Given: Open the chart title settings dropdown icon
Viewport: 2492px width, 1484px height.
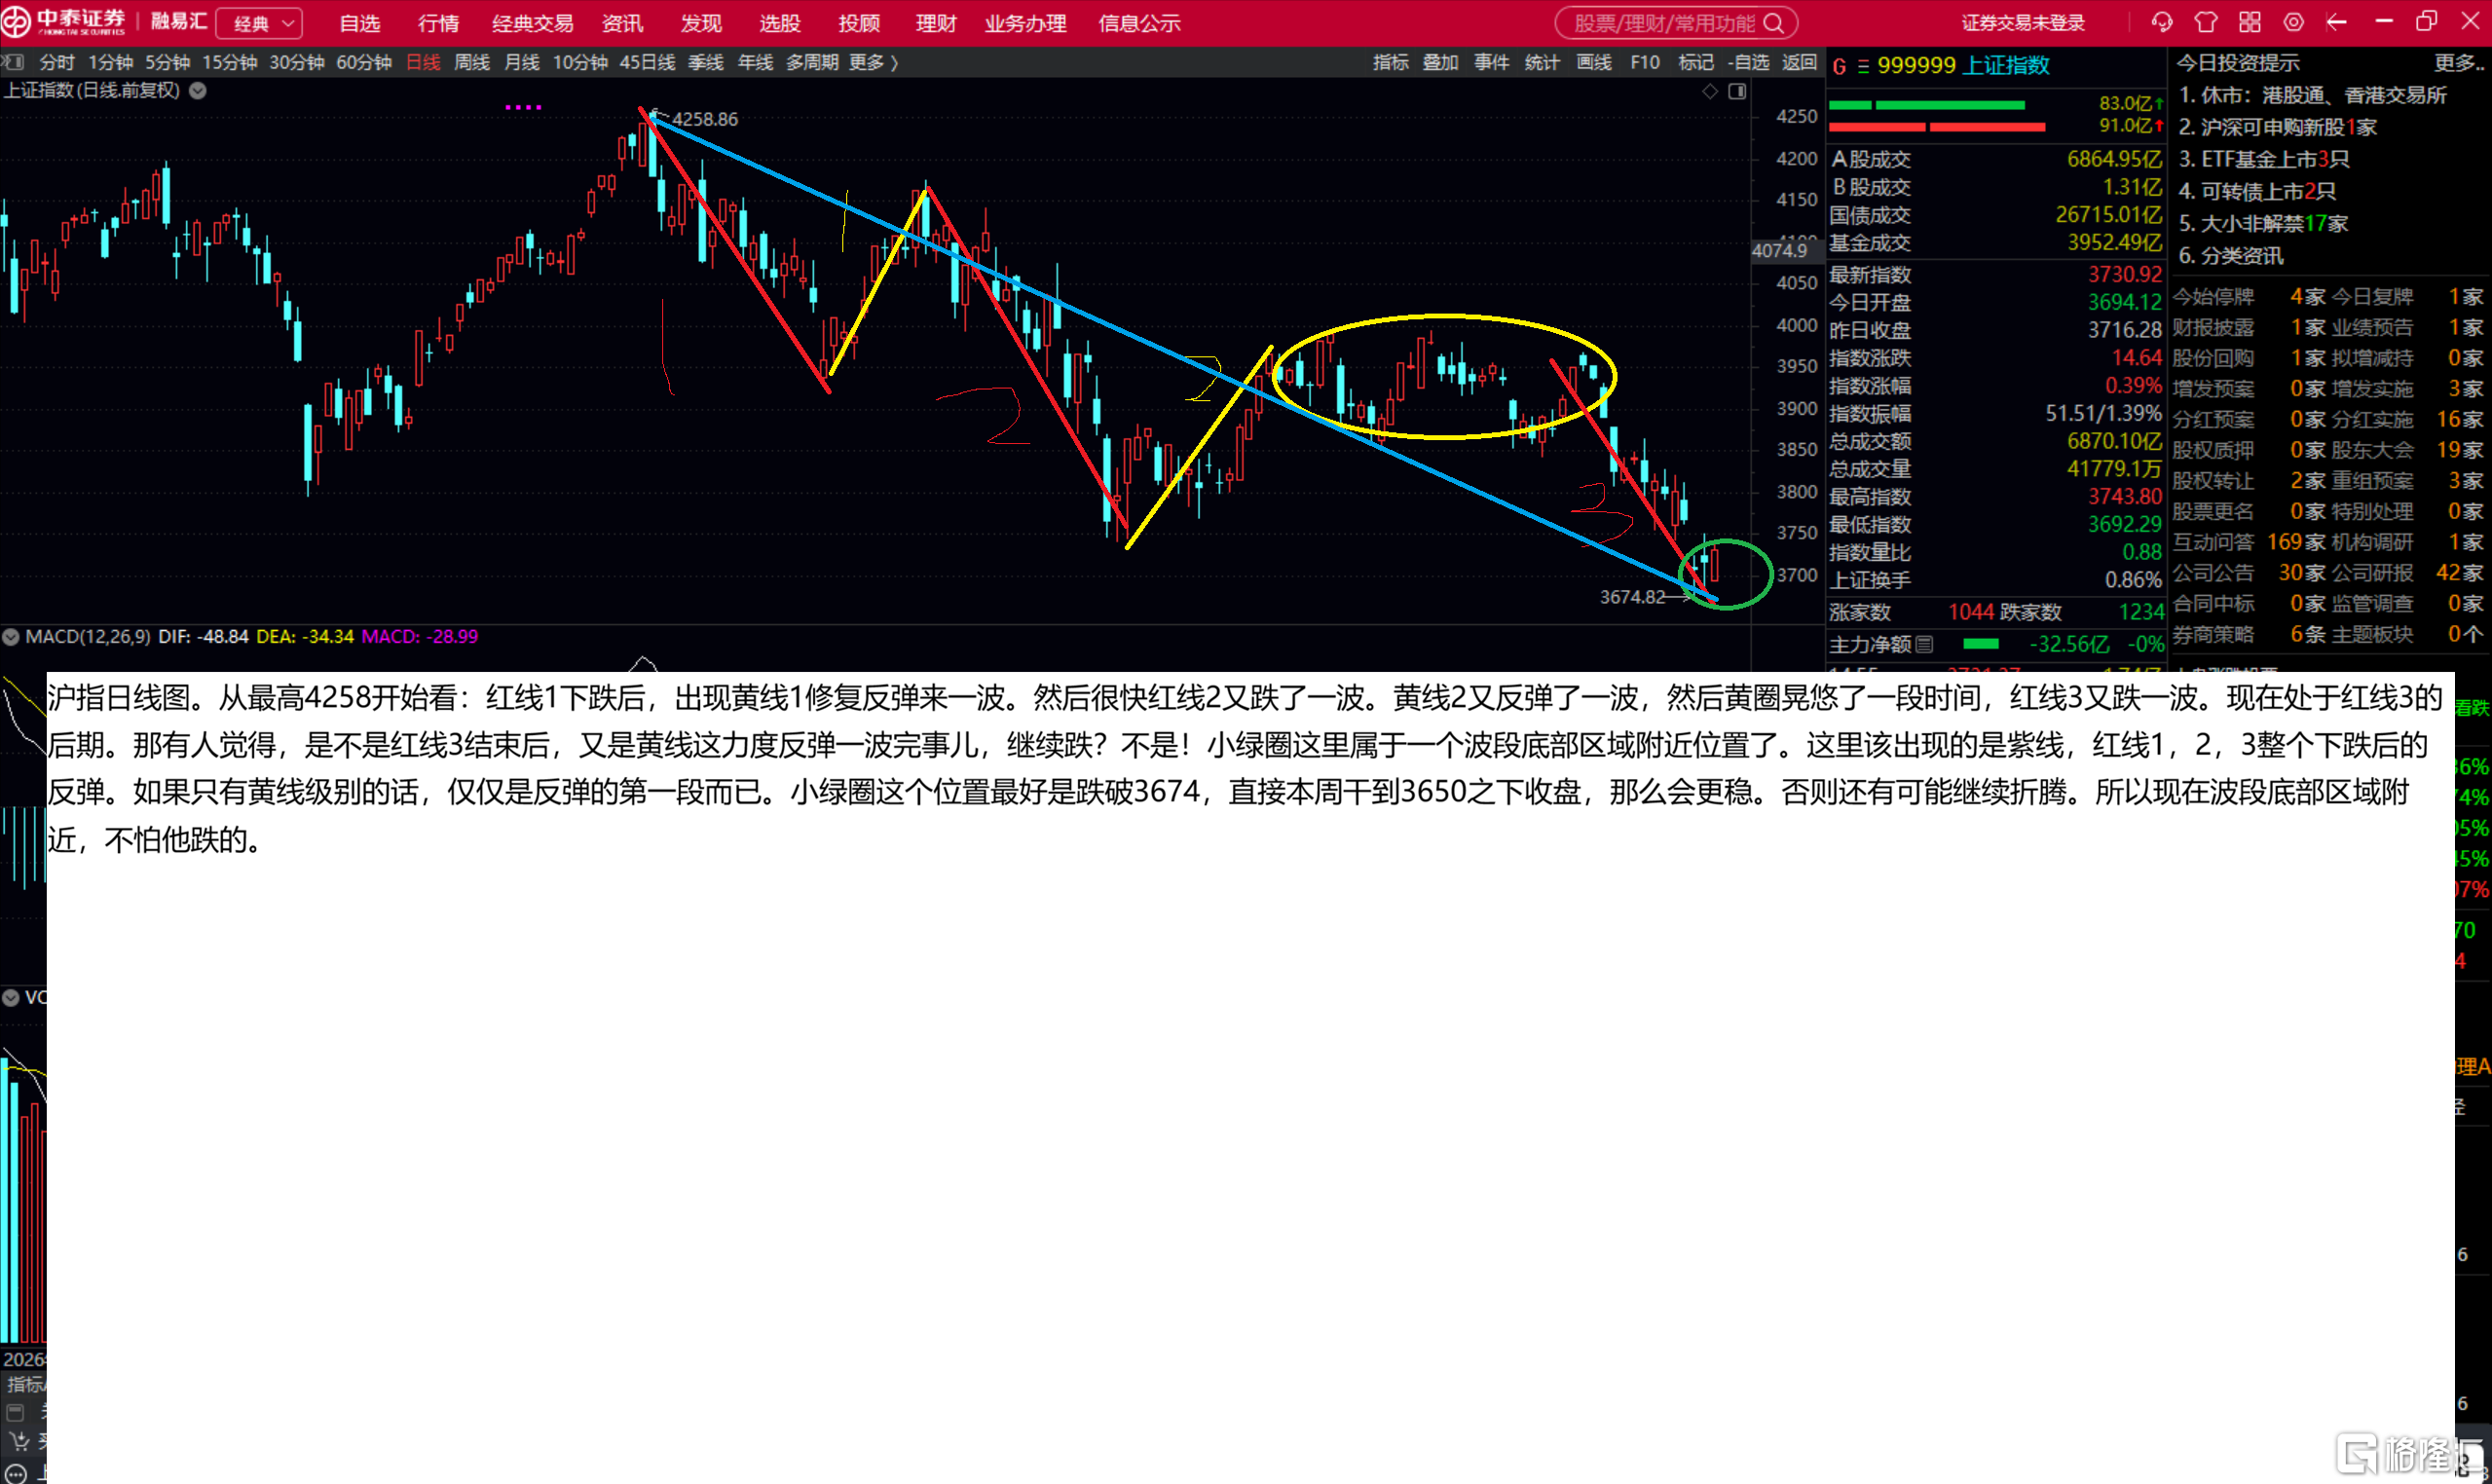Looking at the screenshot, I should (x=198, y=91).
